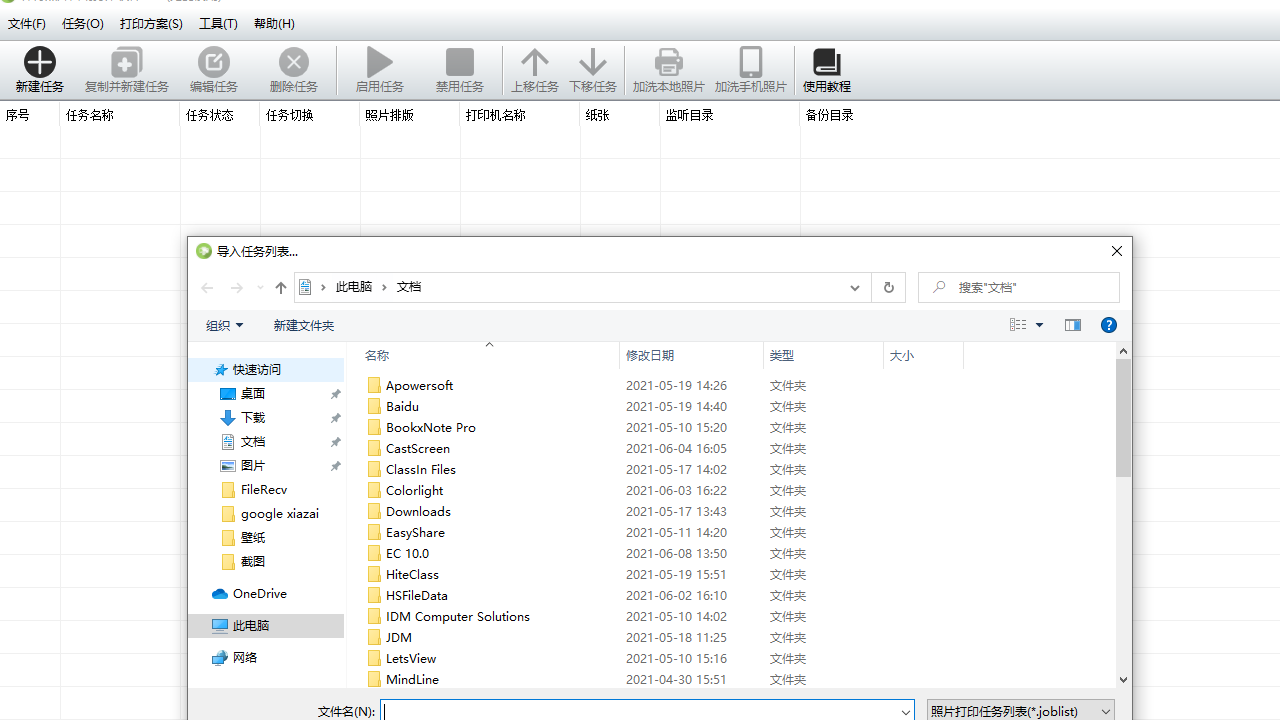Viewport: 1280px width, 720px height.
Task: Open the file type dropdown showing joblist
Action: [1019, 711]
